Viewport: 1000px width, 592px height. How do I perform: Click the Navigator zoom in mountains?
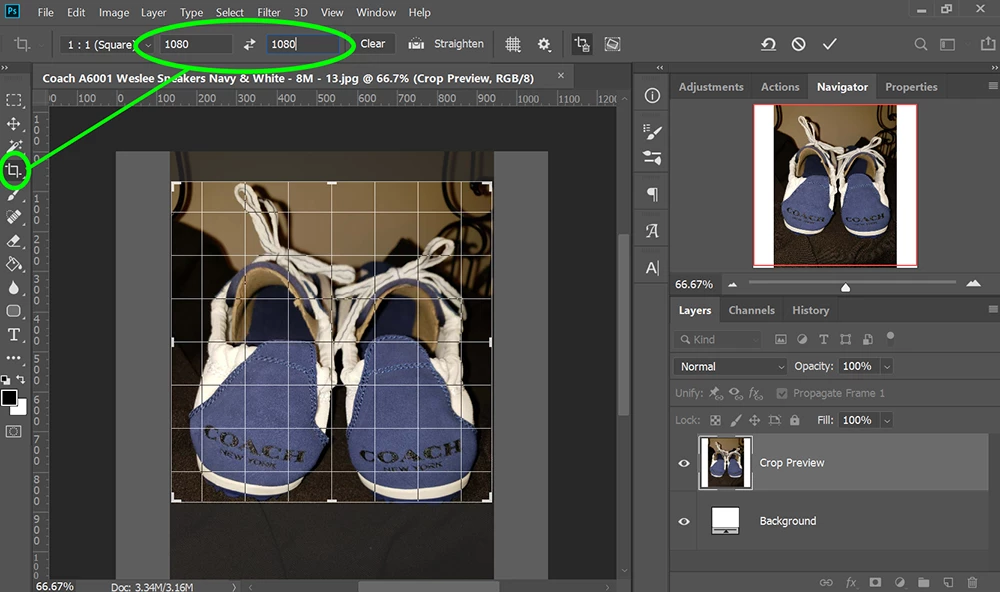point(973,284)
